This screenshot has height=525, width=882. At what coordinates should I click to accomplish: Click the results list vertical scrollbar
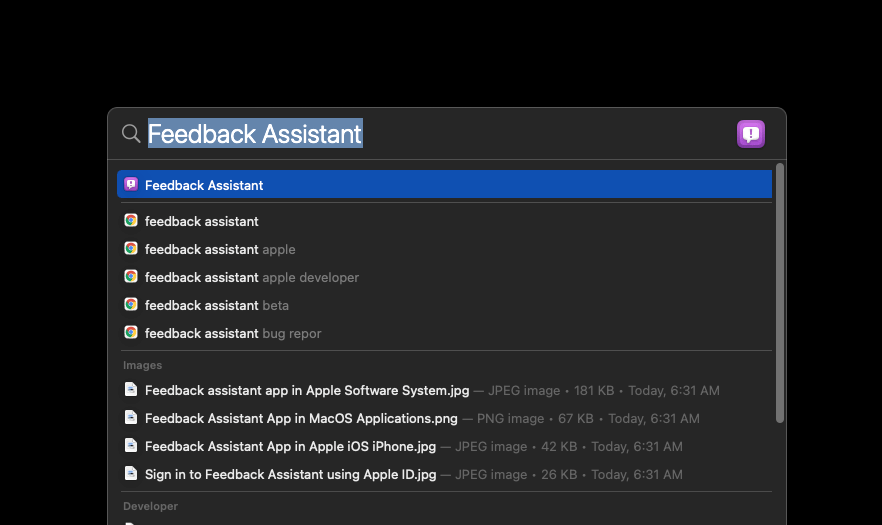click(x=780, y=293)
